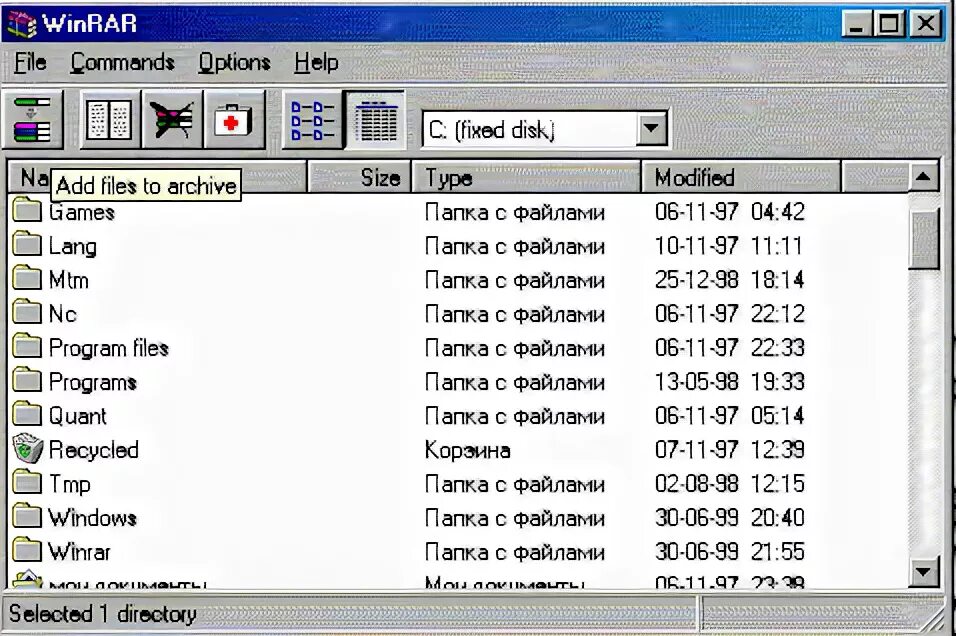Click the Mtm folder icon
This screenshot has height=636, width=956.
point(27,278)
